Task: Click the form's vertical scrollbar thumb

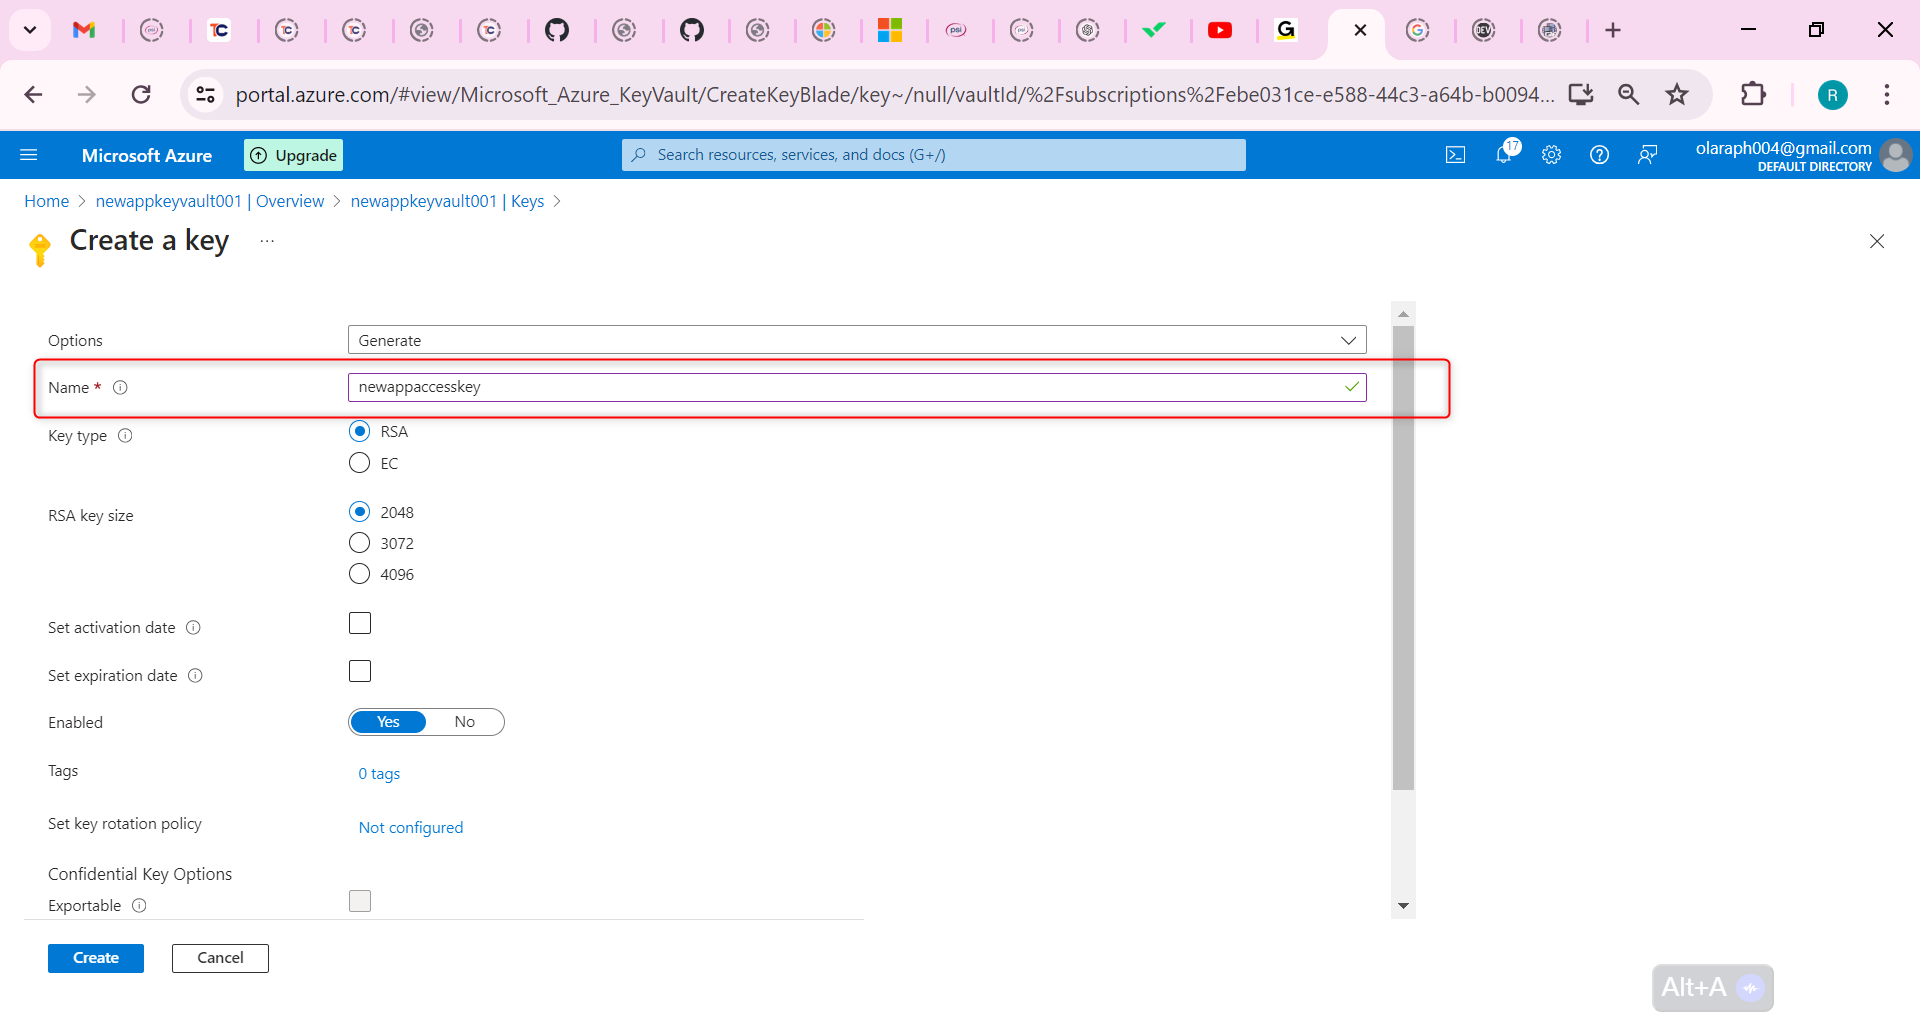Action: coord(1403,558)
